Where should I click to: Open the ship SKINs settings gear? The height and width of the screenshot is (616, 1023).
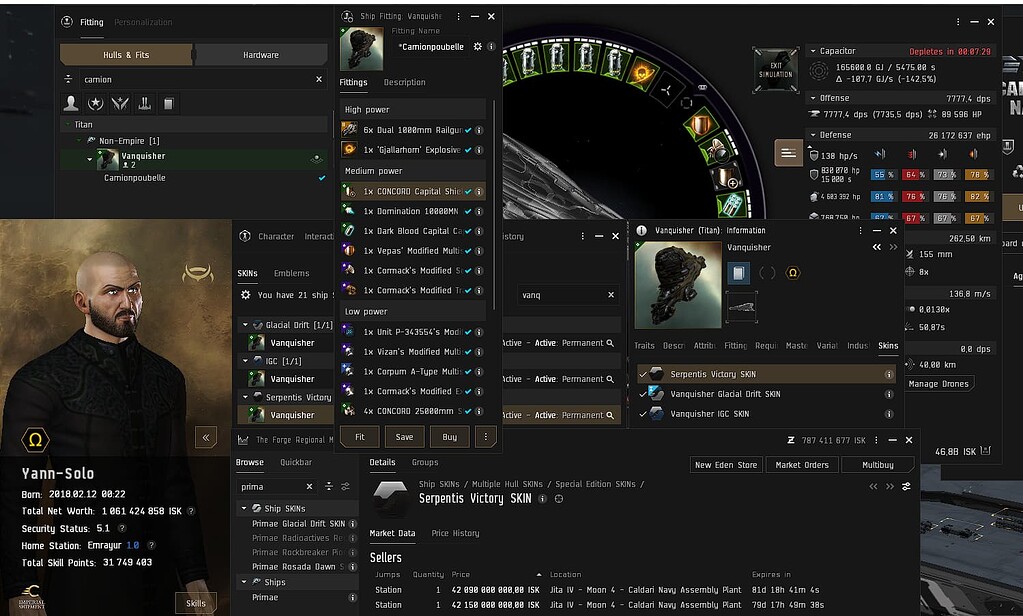click(246, 295)
